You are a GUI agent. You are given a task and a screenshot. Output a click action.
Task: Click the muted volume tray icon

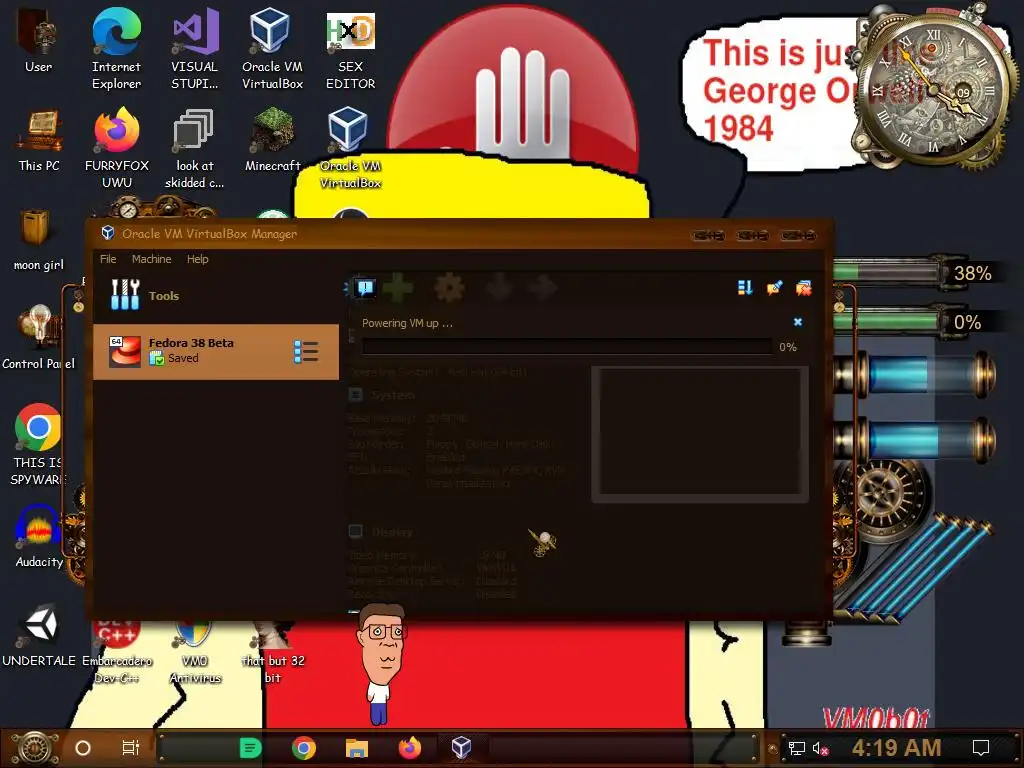821,748
